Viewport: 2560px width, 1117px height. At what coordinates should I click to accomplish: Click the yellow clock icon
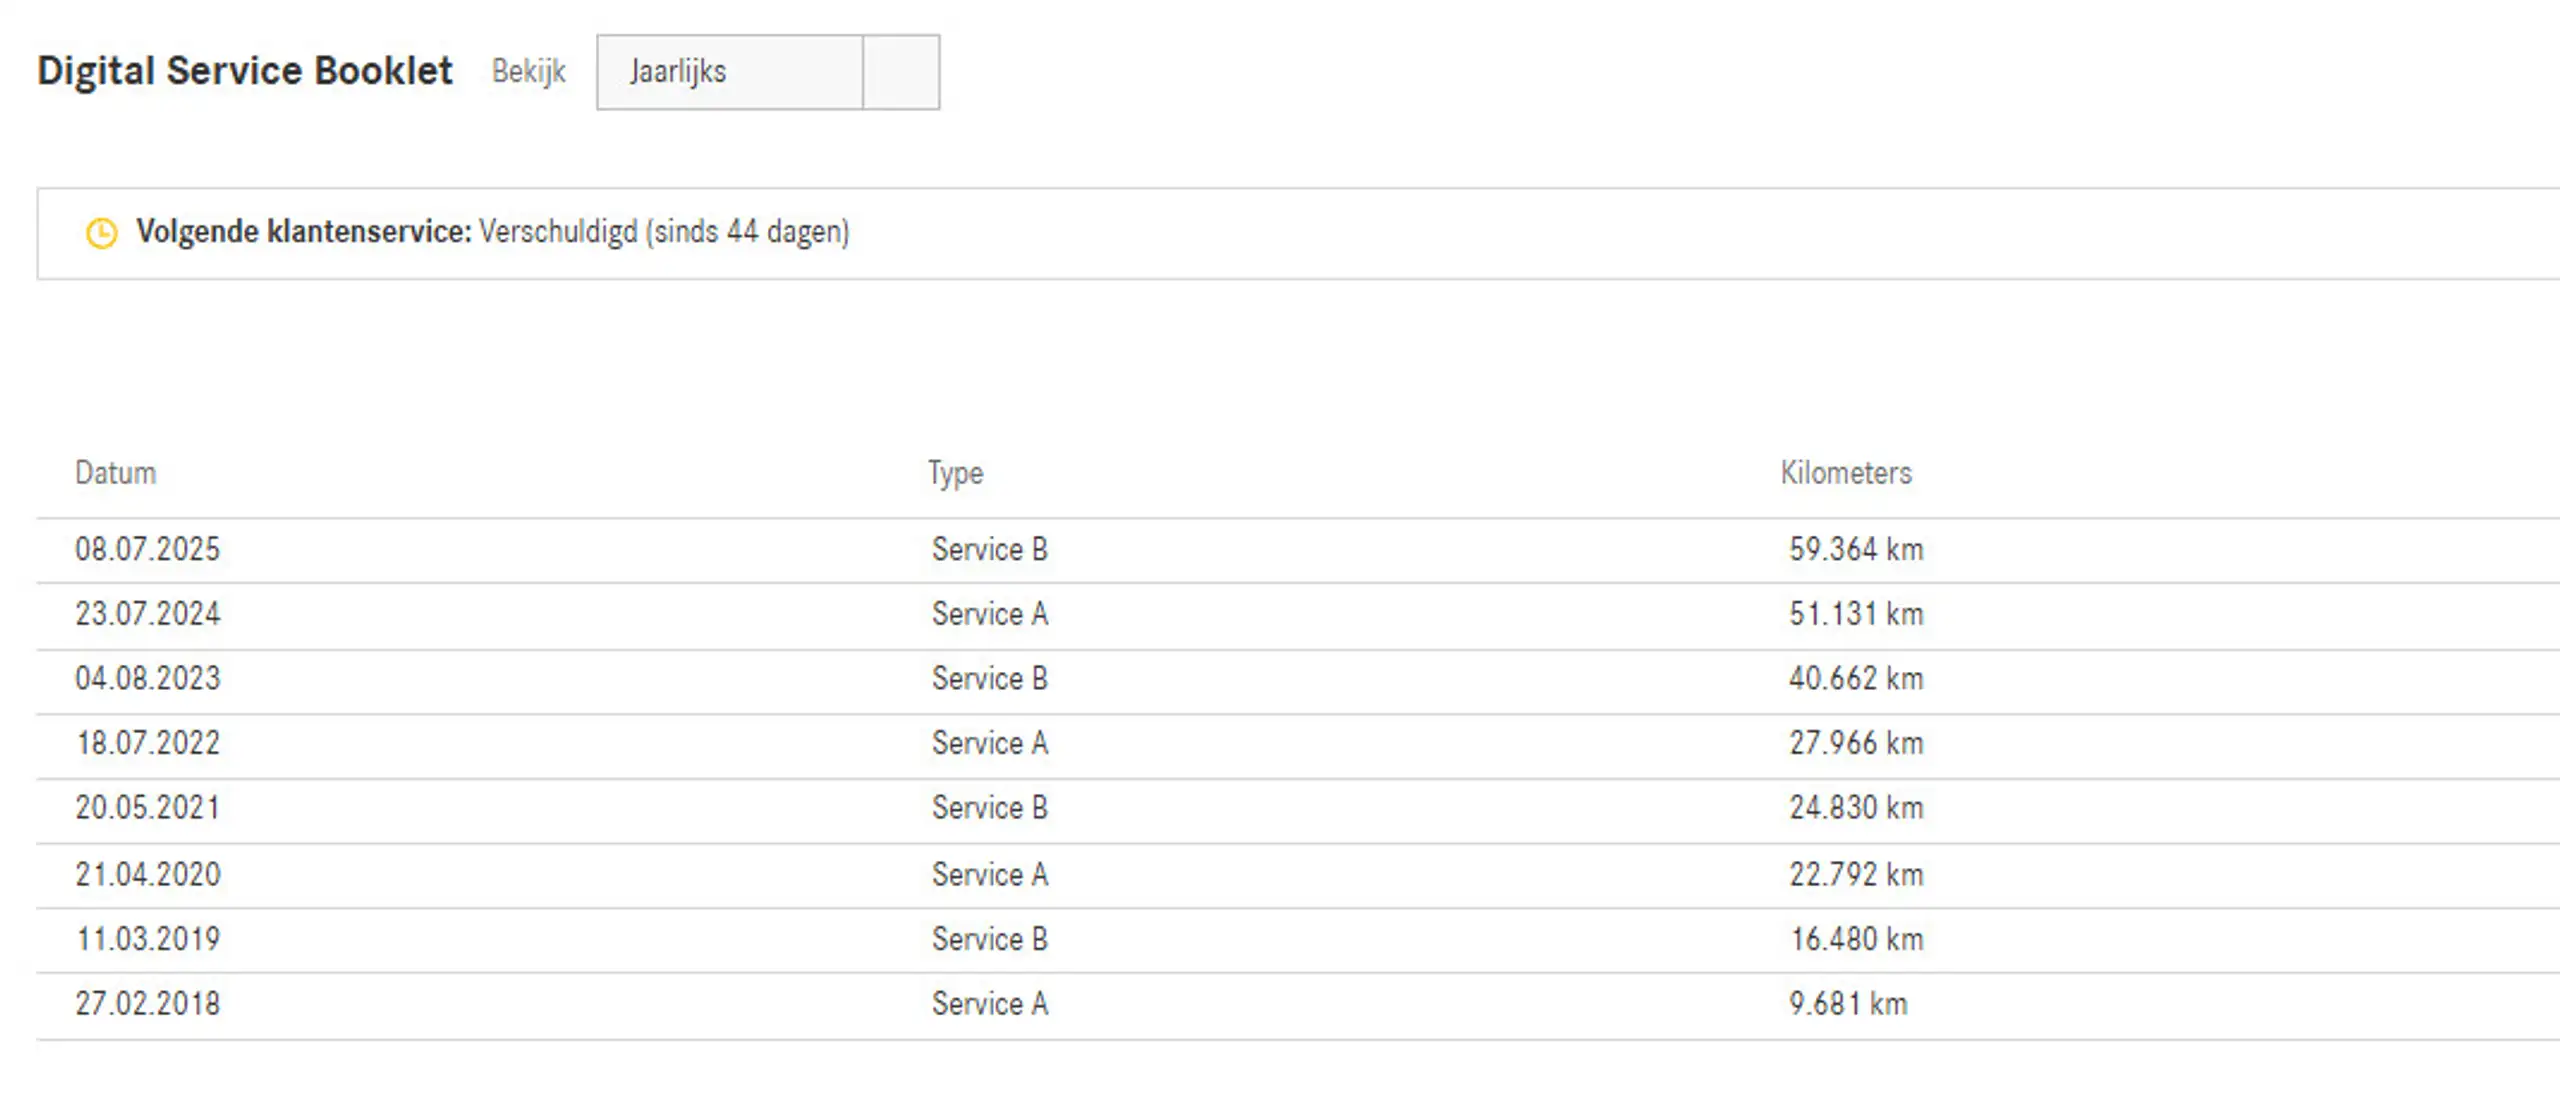pyautogui.click(x=102, y=233)
